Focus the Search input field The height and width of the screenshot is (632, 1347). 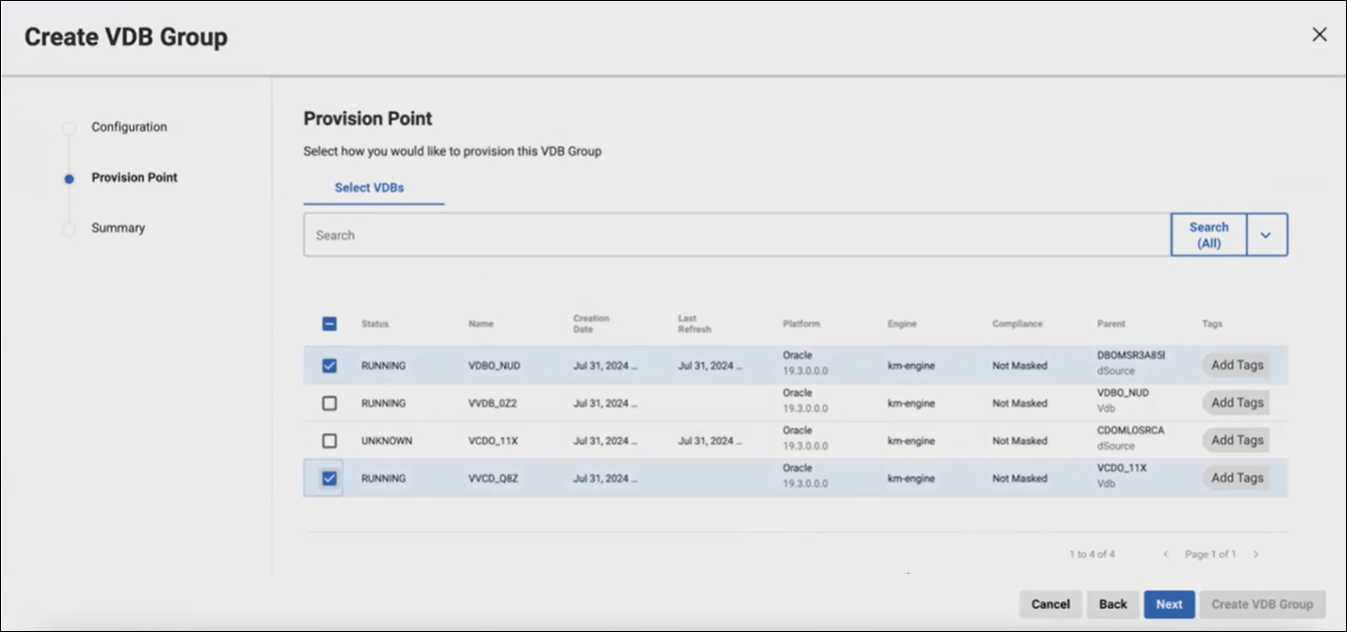[736, 235]
